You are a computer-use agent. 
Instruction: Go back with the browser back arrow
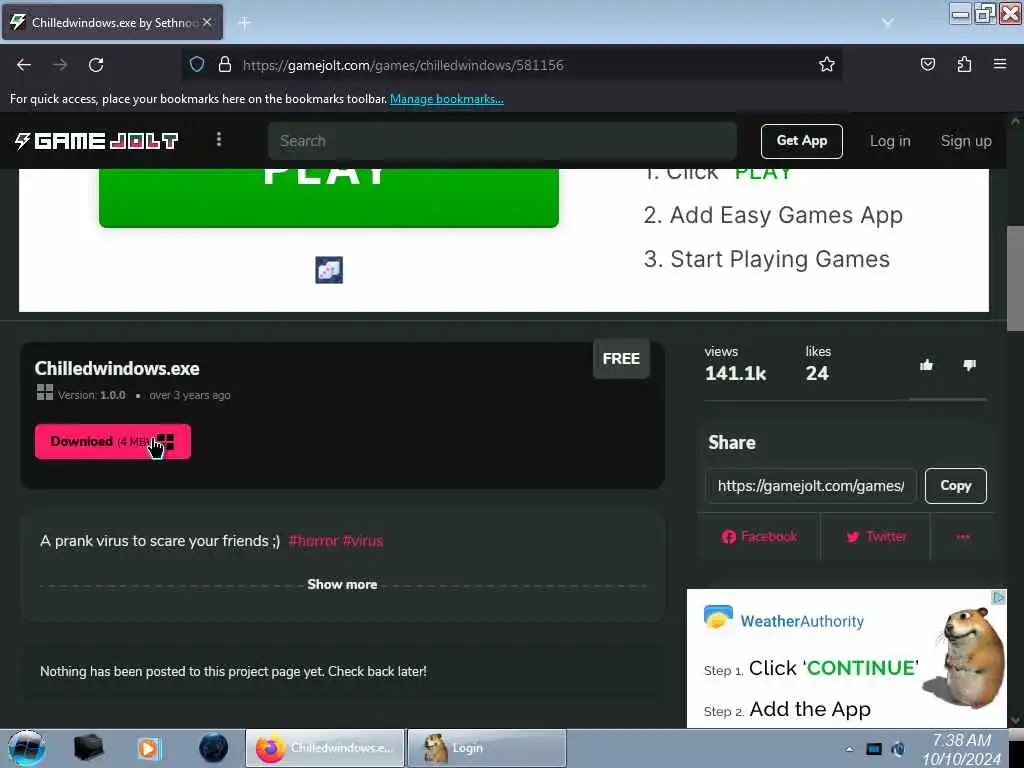pyautogui.click(x=24, y=65)
